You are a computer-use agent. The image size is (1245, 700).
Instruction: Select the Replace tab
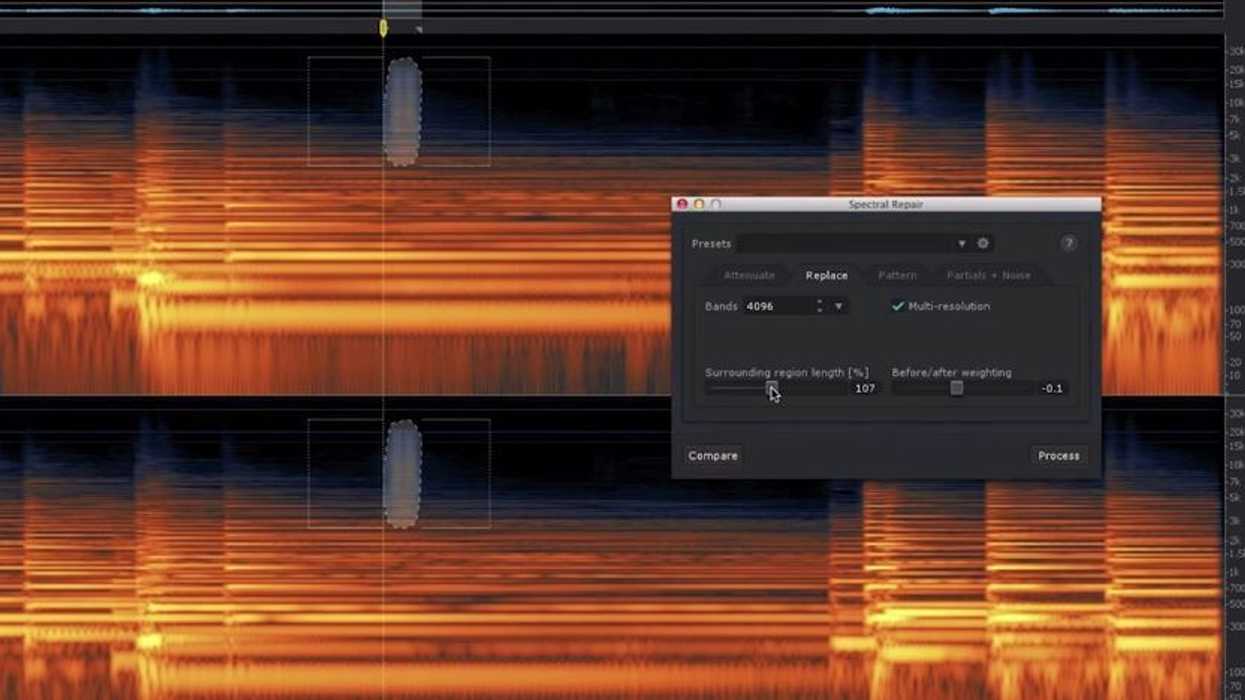click(826, 275)
